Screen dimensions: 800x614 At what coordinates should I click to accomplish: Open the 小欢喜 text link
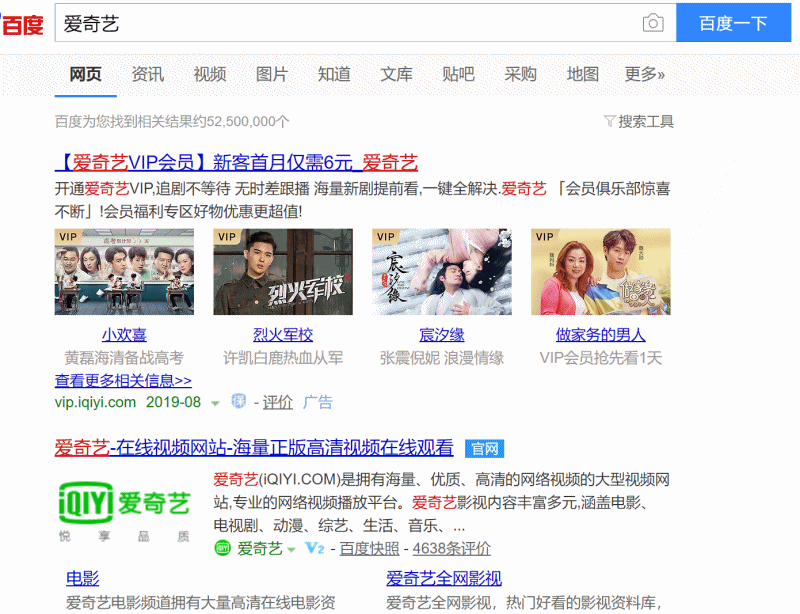tap(124, 335)
